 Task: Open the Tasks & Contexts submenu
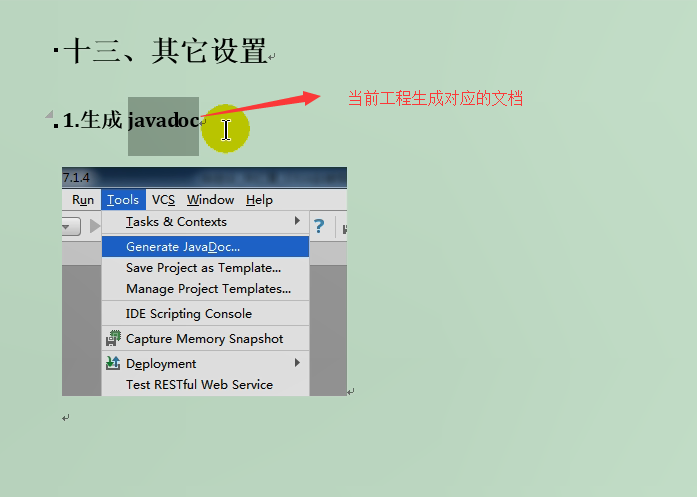pos(205,221)
